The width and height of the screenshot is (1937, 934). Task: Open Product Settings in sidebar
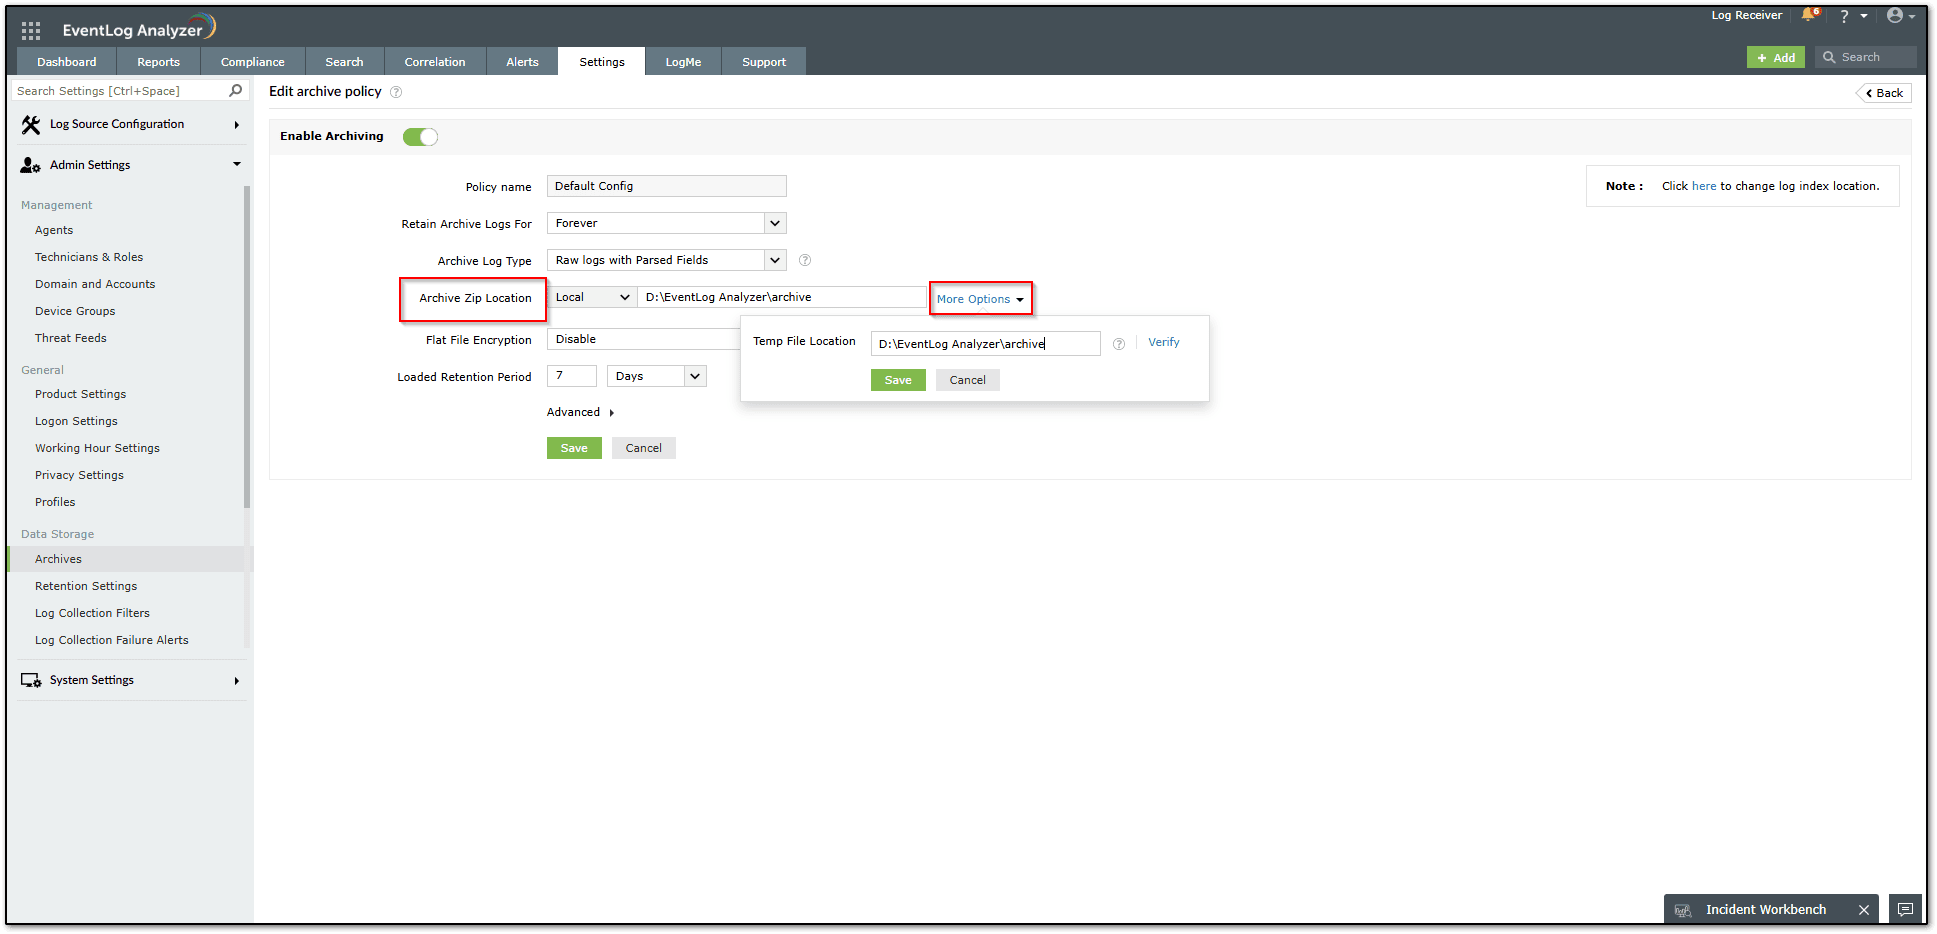[x=81, y=394]
